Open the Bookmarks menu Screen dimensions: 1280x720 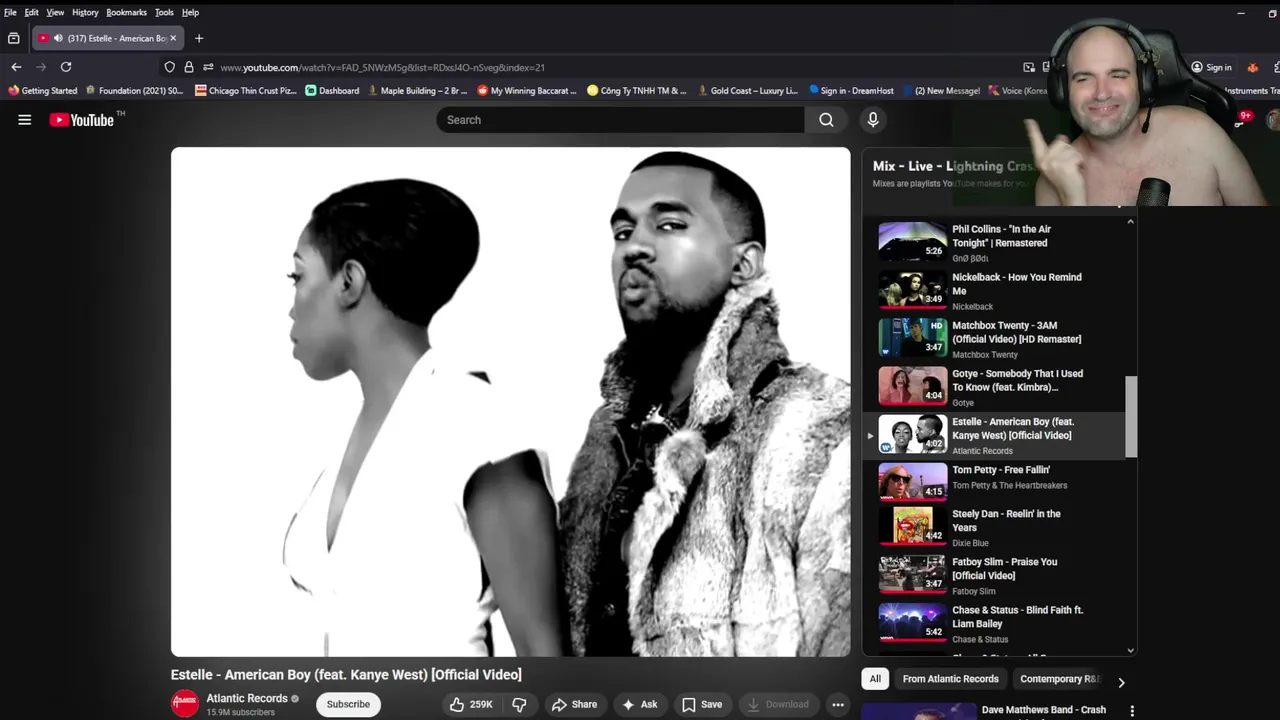pyautogui.click(x=126, y=12)
